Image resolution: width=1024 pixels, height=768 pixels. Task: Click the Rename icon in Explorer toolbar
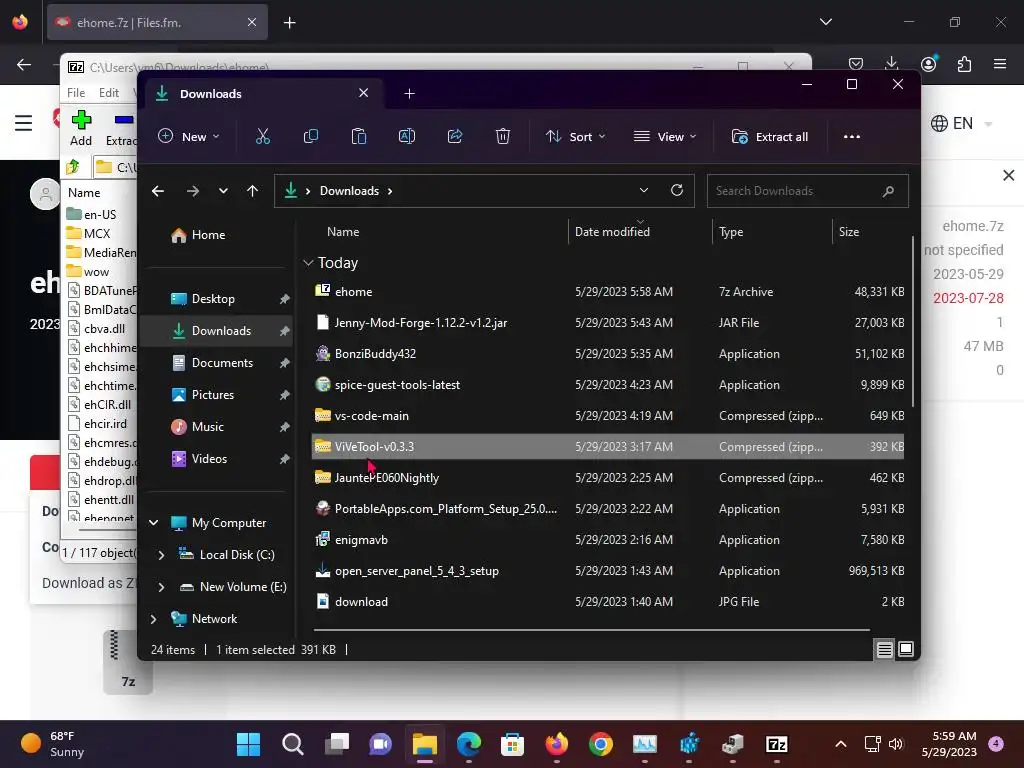click(x=407, y=136)
